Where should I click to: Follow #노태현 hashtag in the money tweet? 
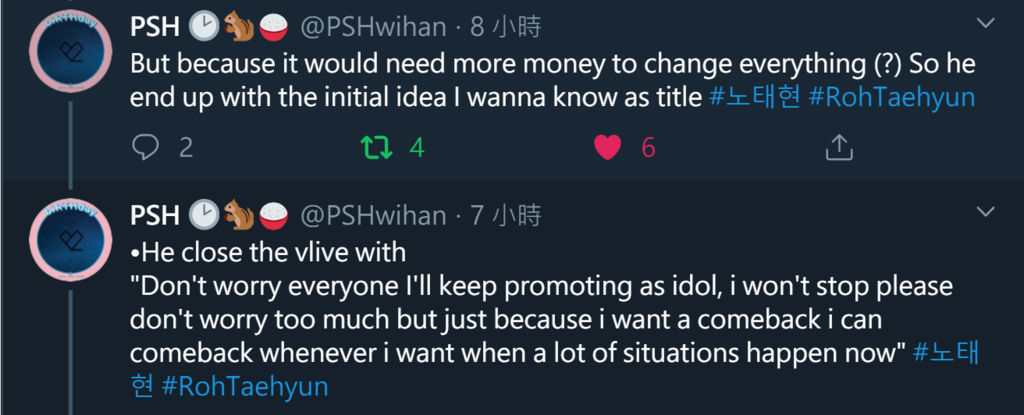tap(754, 97)
